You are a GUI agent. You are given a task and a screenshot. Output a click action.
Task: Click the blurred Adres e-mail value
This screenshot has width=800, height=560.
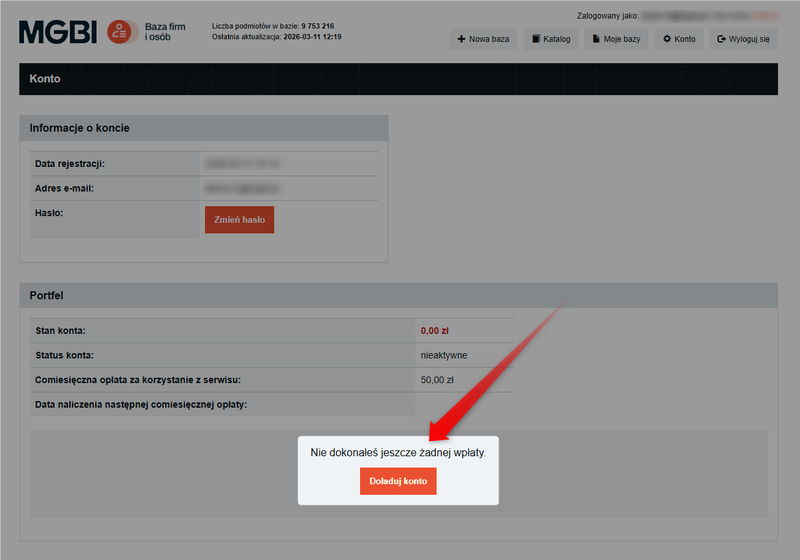(x=240, y=188)
